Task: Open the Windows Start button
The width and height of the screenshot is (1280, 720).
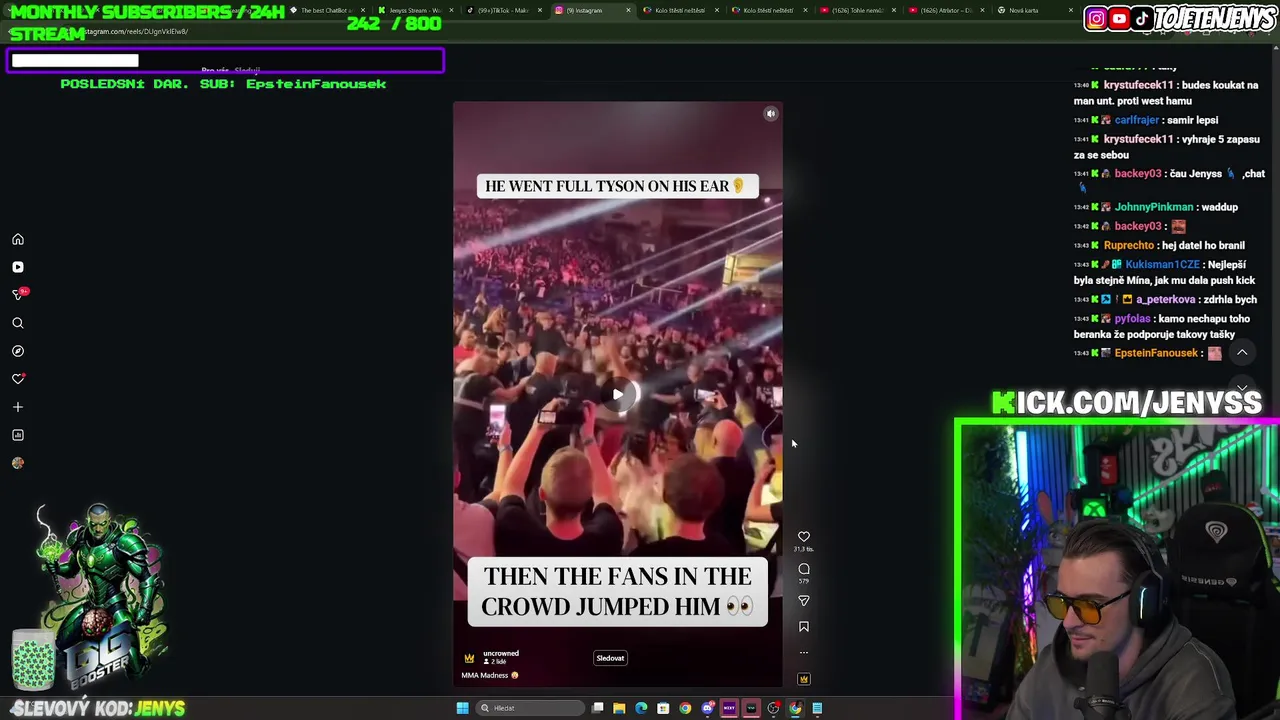Action: tap(462, 708)
